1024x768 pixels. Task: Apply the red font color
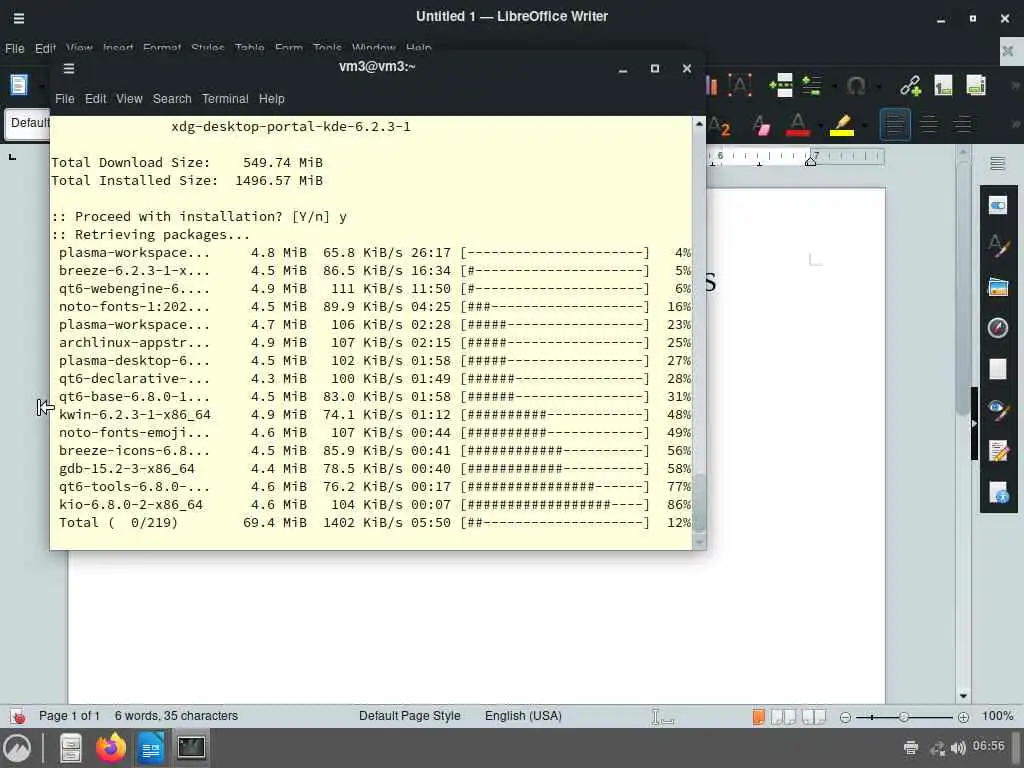[797, 124]
